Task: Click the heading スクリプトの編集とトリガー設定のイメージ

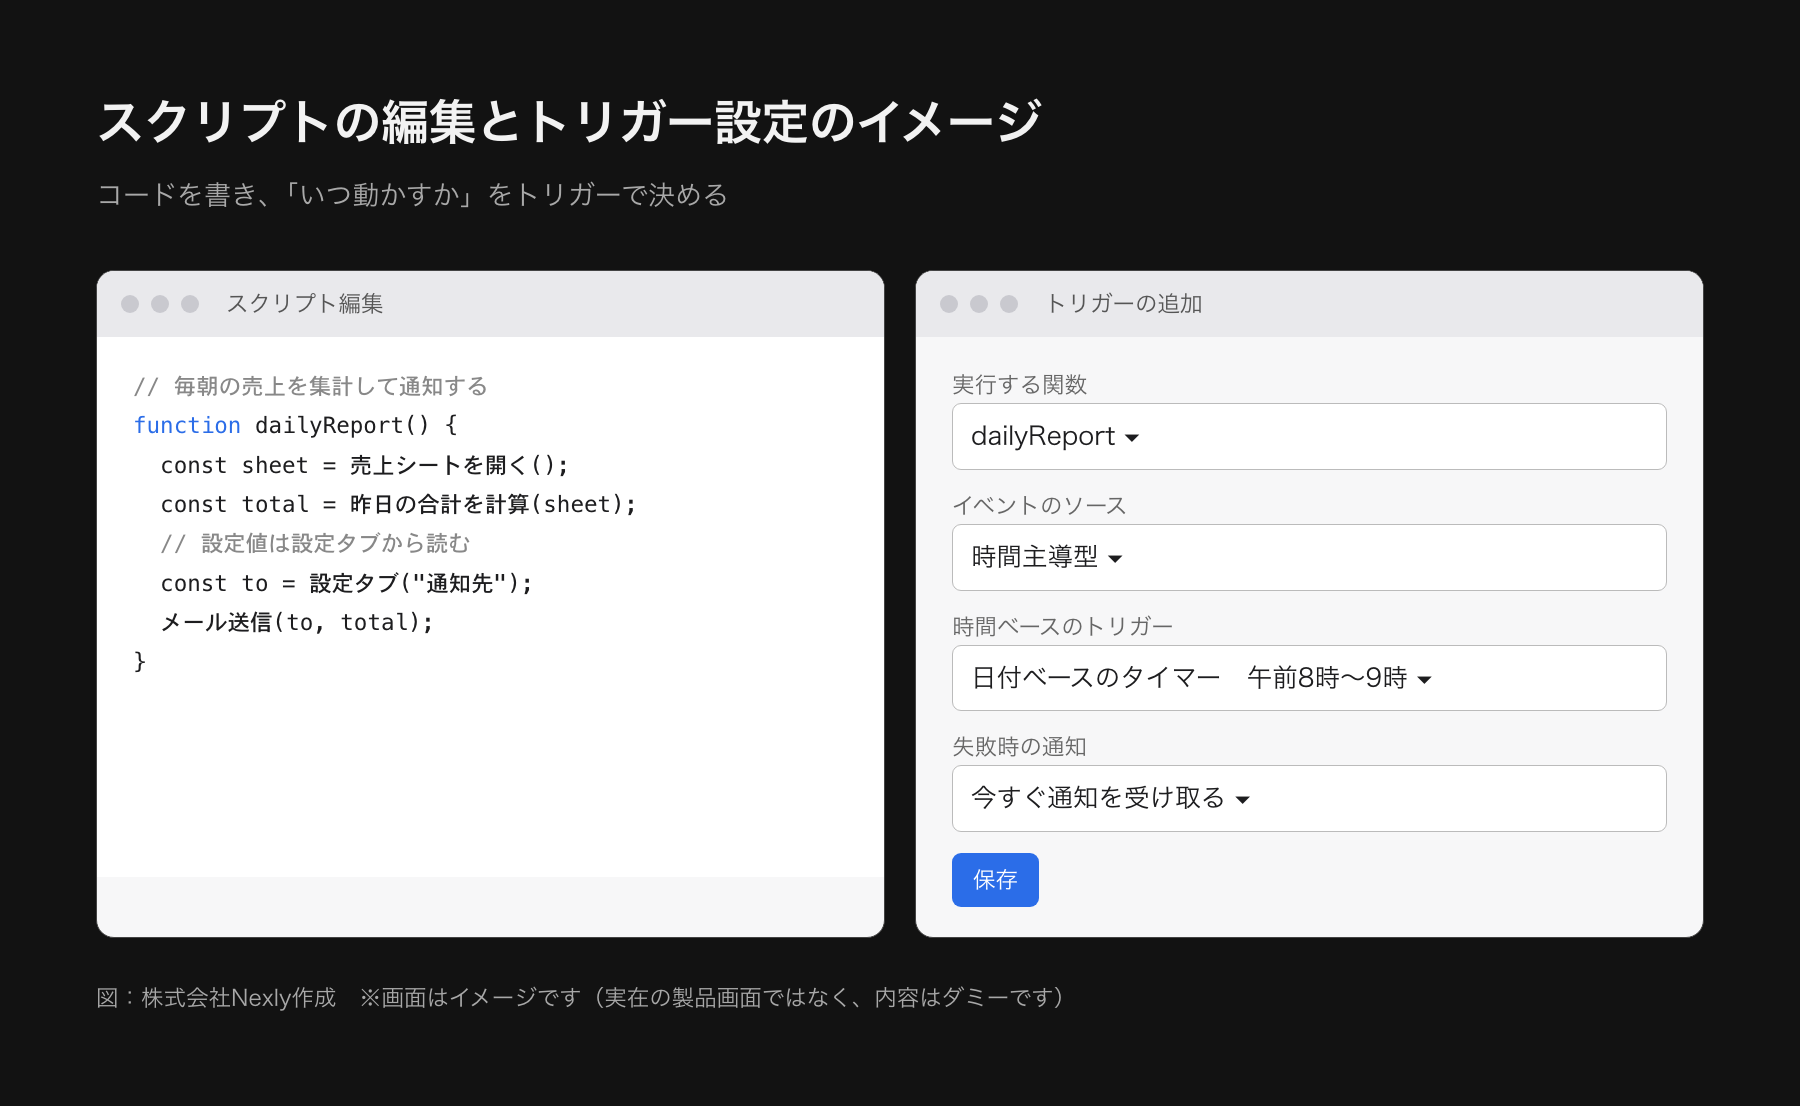Action: point(570,121)
